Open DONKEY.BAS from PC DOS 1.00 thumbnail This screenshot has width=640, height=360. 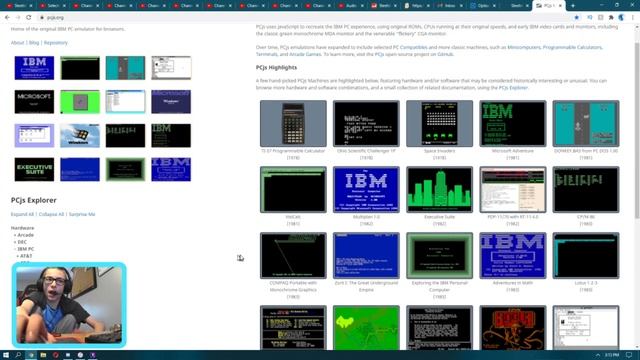(586, 123)
